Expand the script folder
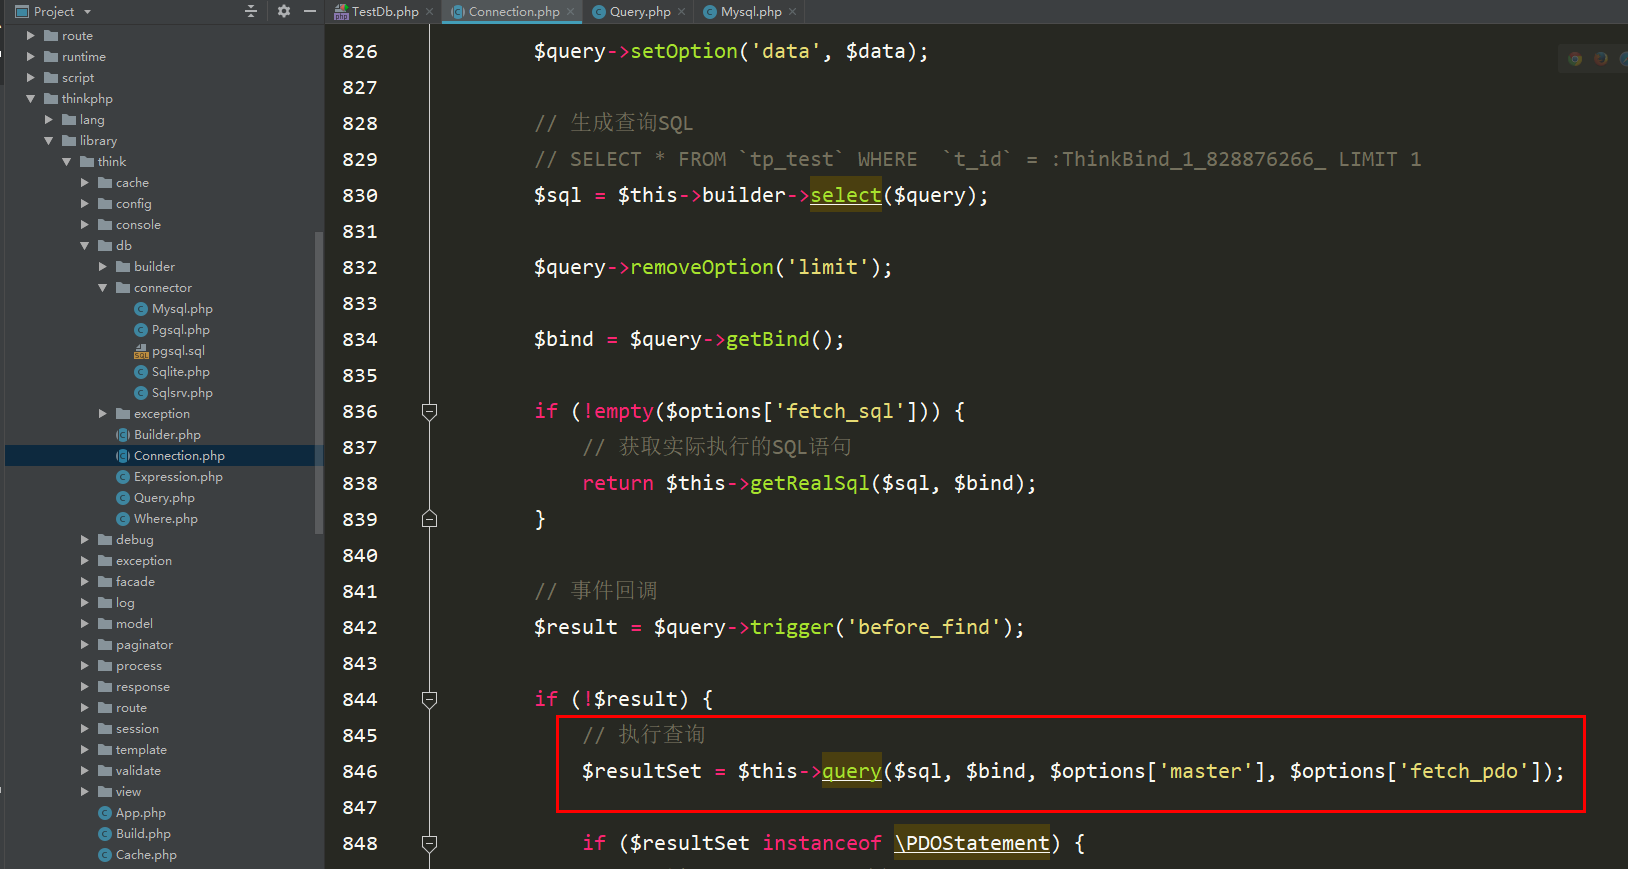Viewport: 1628px width, 869px height. [x=30, y=78]
